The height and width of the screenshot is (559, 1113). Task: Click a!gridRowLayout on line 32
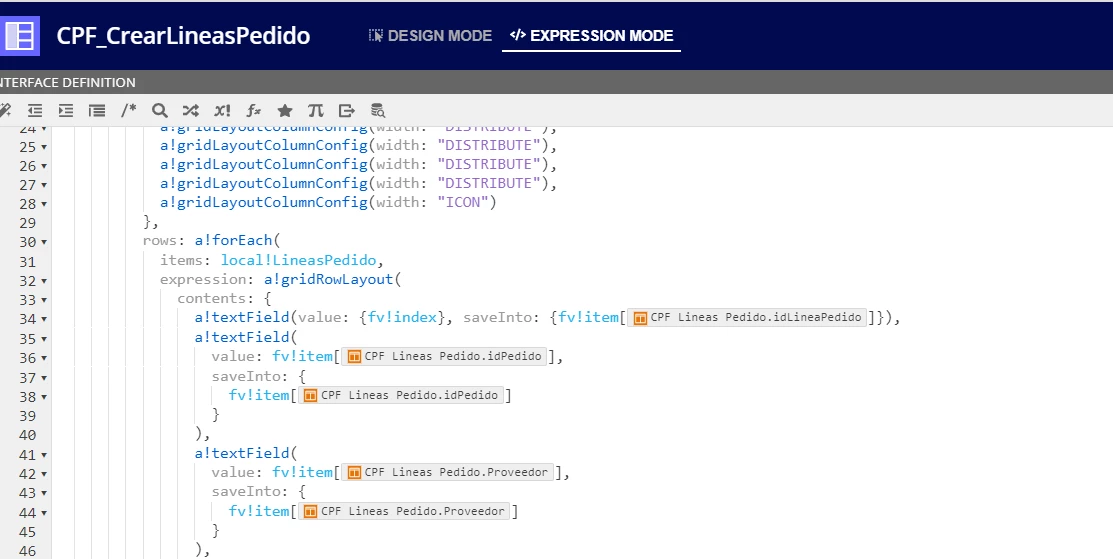click(x=329, y=280)
